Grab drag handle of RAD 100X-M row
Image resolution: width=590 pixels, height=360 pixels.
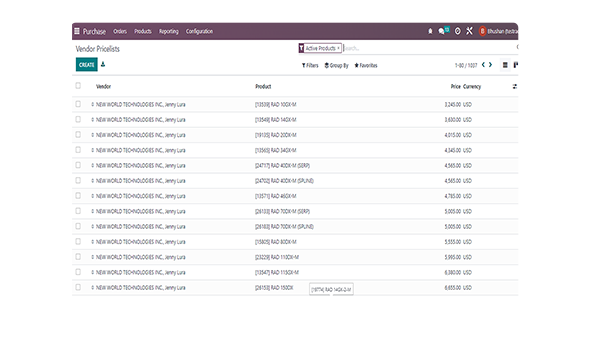pyautogui.click(x=93, y=105)
